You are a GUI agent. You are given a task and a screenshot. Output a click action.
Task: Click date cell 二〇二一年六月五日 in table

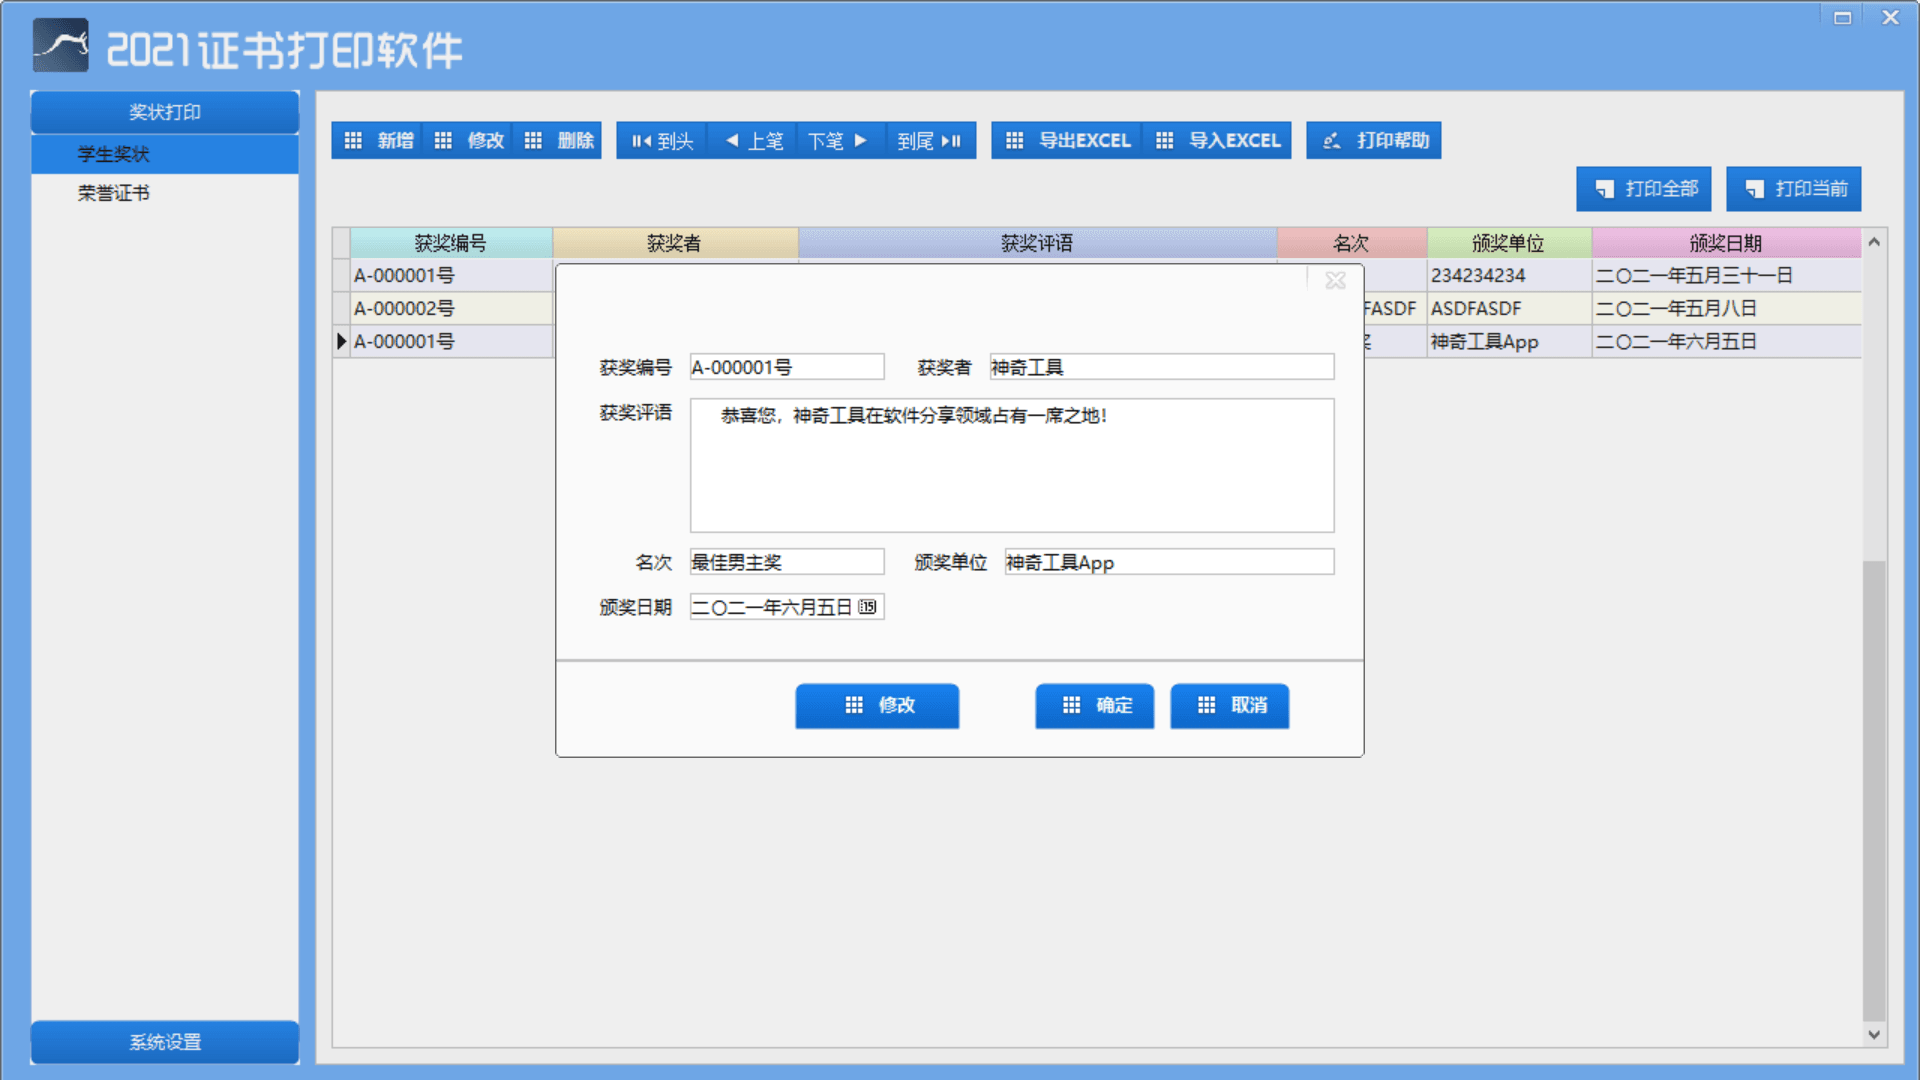[x=1726, y=341]
